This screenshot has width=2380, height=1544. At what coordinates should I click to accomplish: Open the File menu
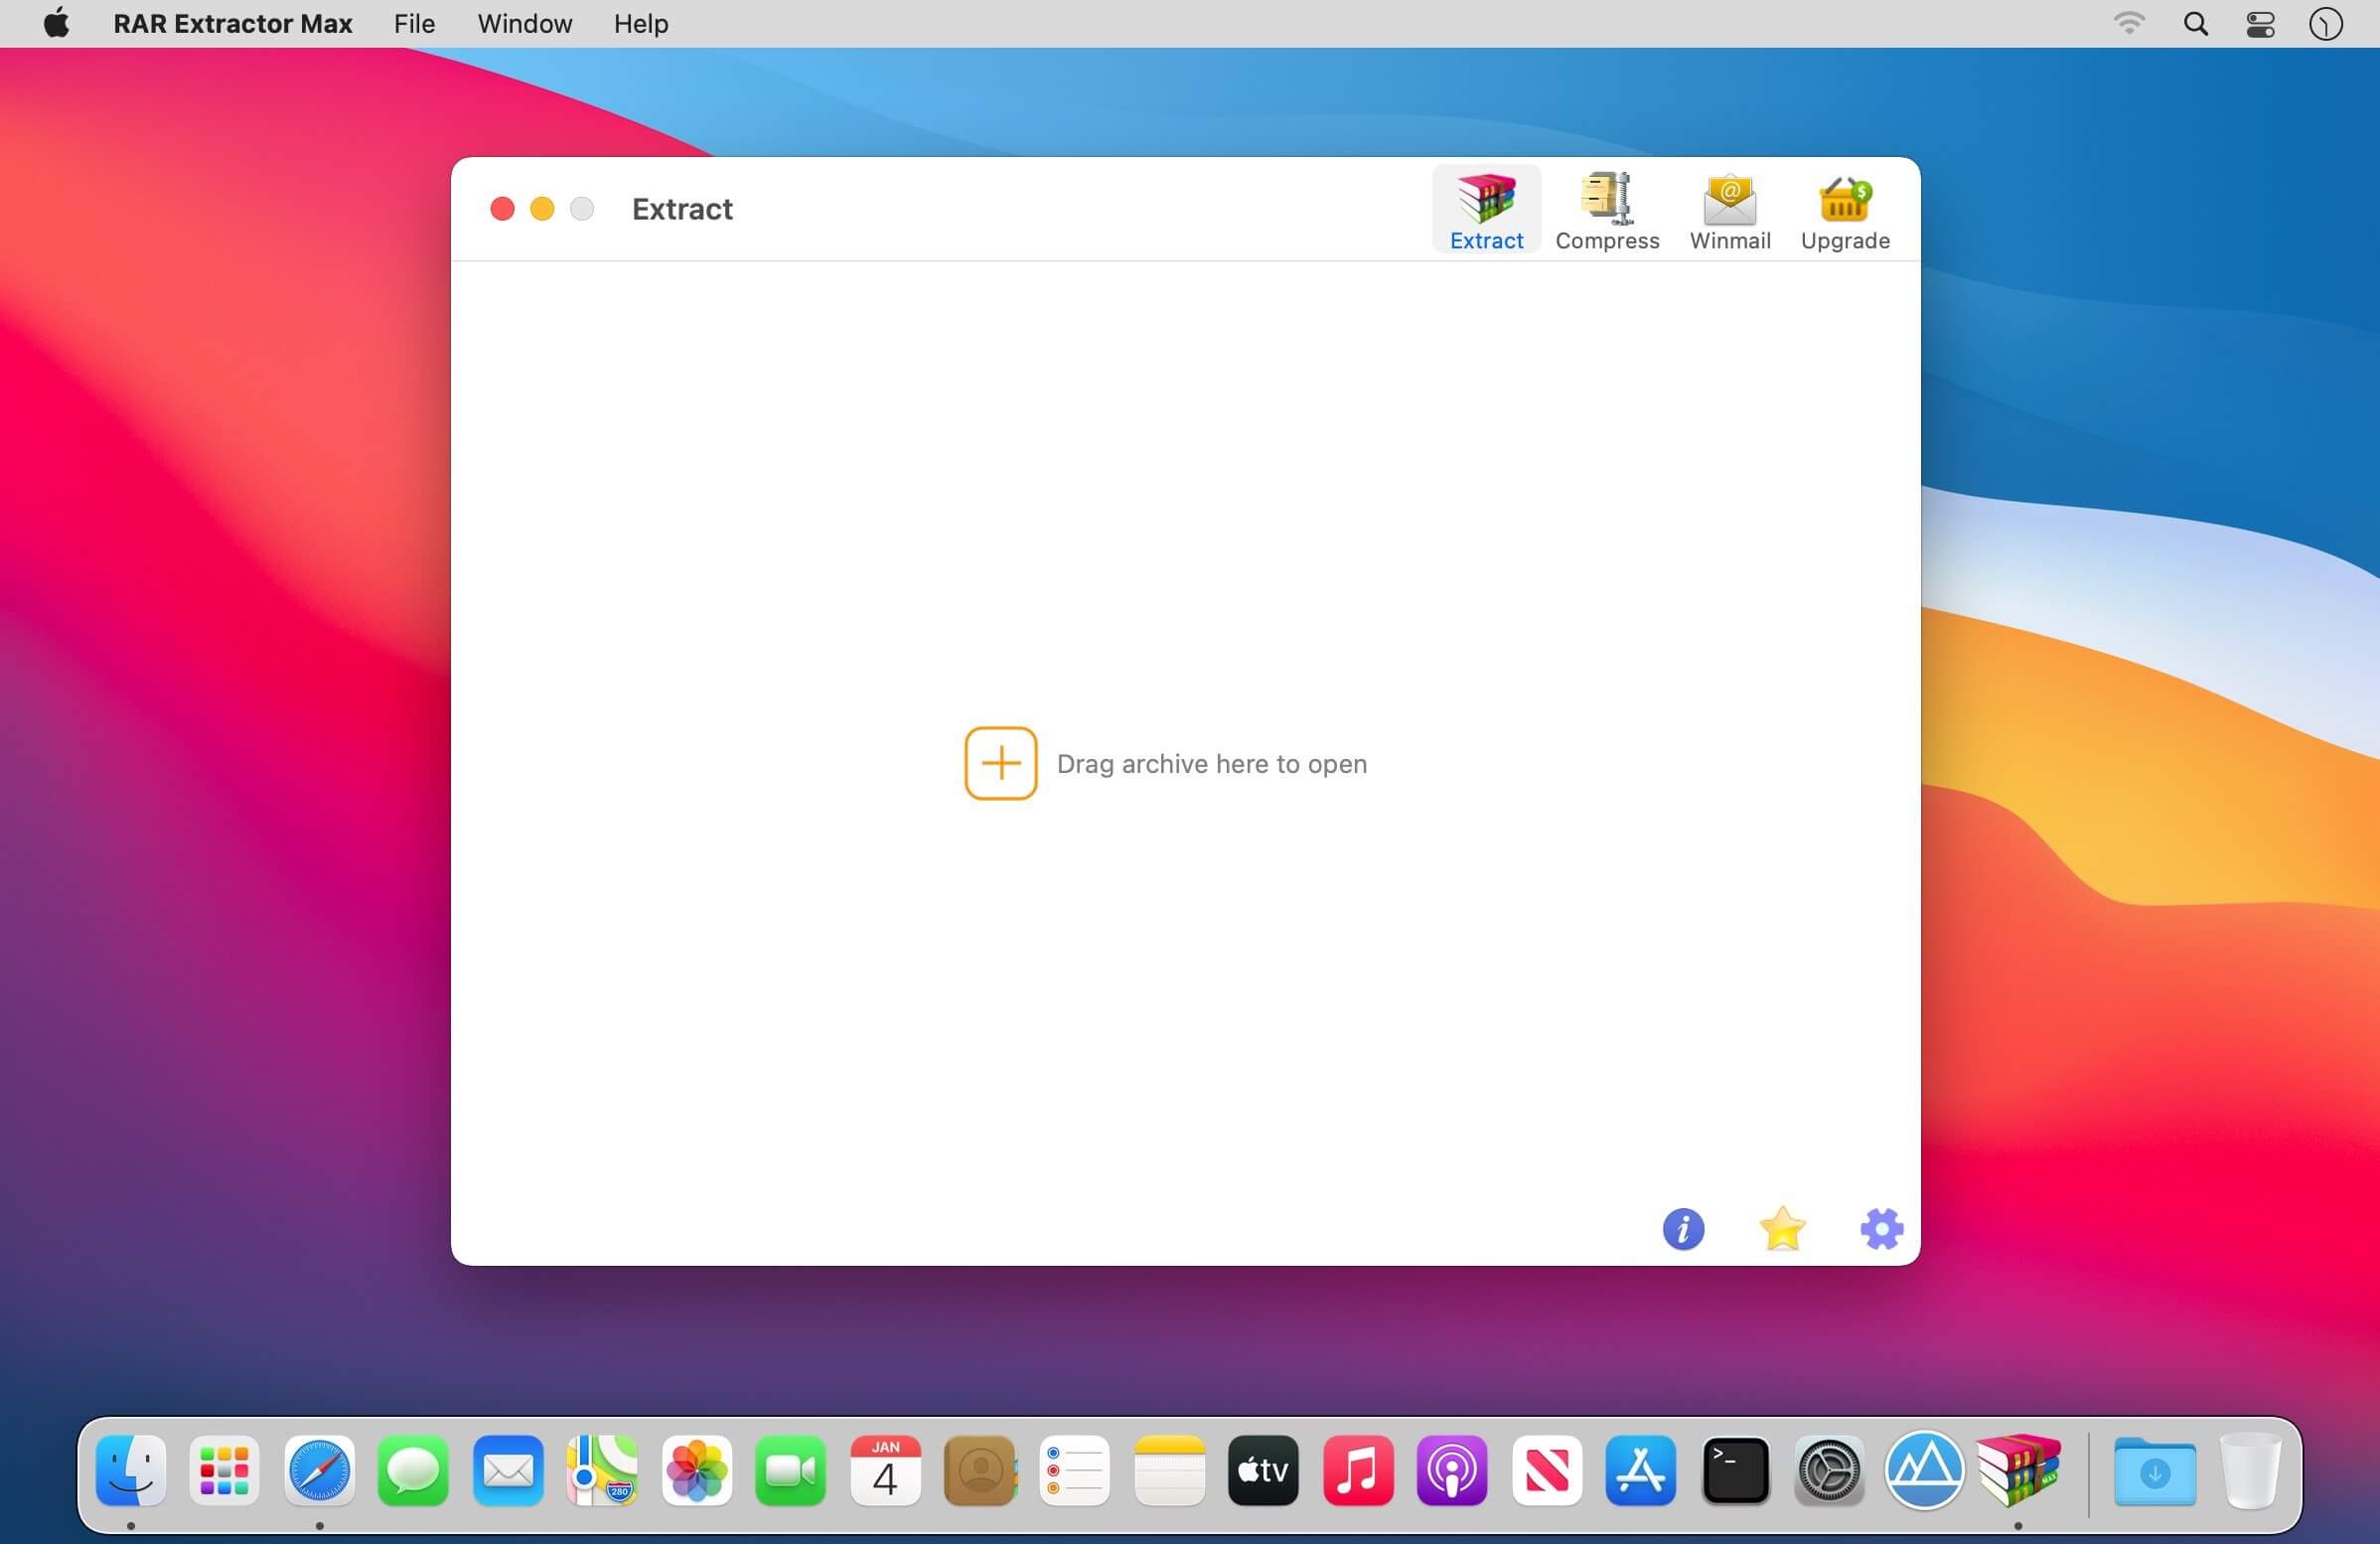(x=413, y=23)
